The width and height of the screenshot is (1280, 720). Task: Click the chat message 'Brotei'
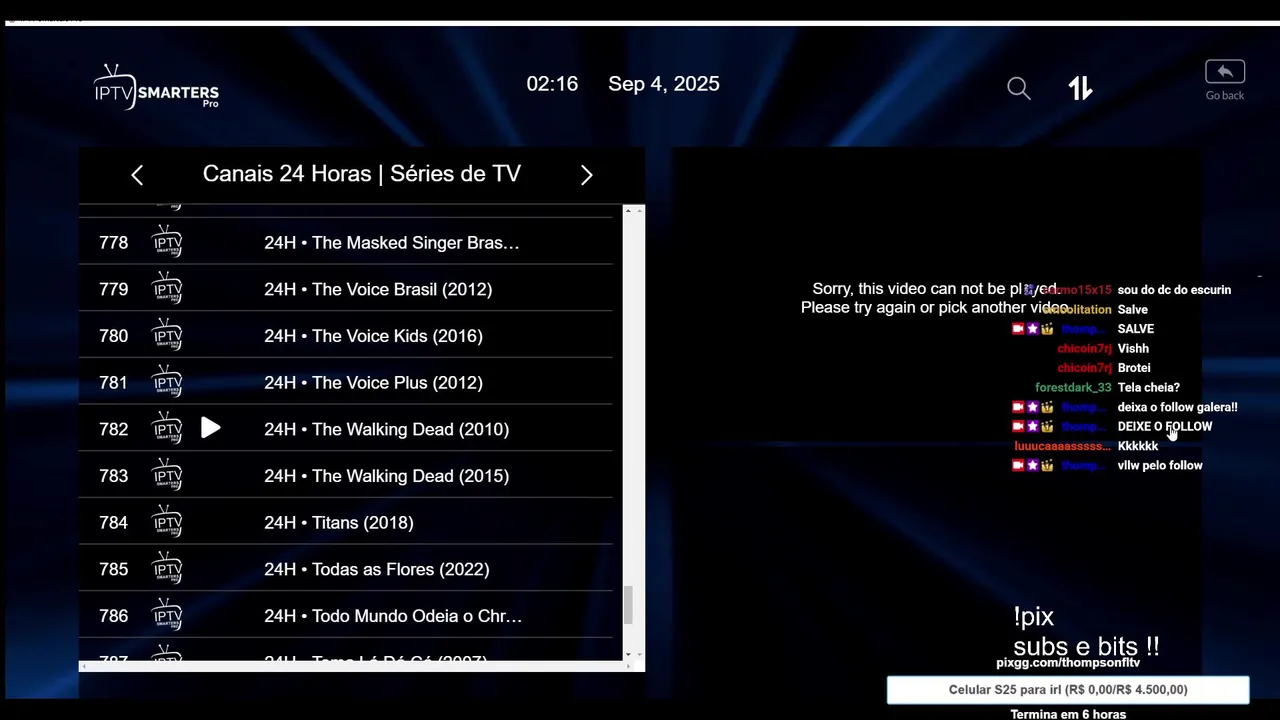(x=1134, y=368)
